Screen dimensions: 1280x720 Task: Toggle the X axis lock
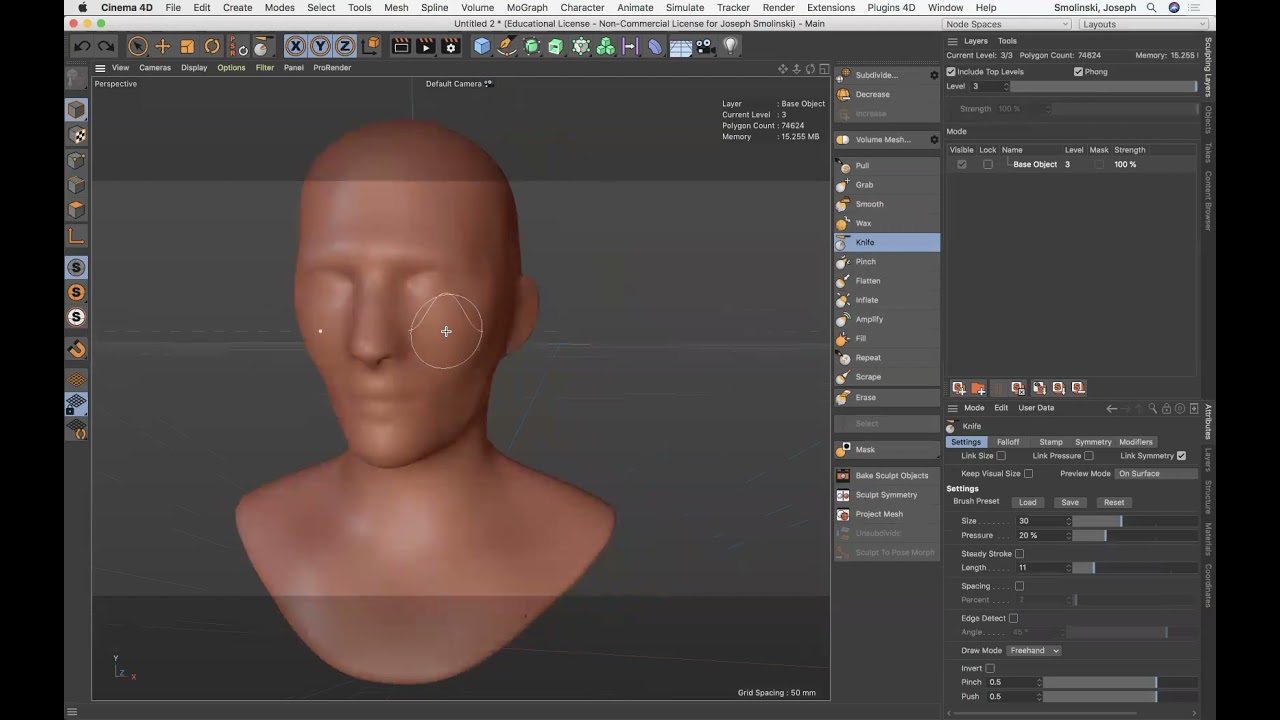click(x=295, y=46)
